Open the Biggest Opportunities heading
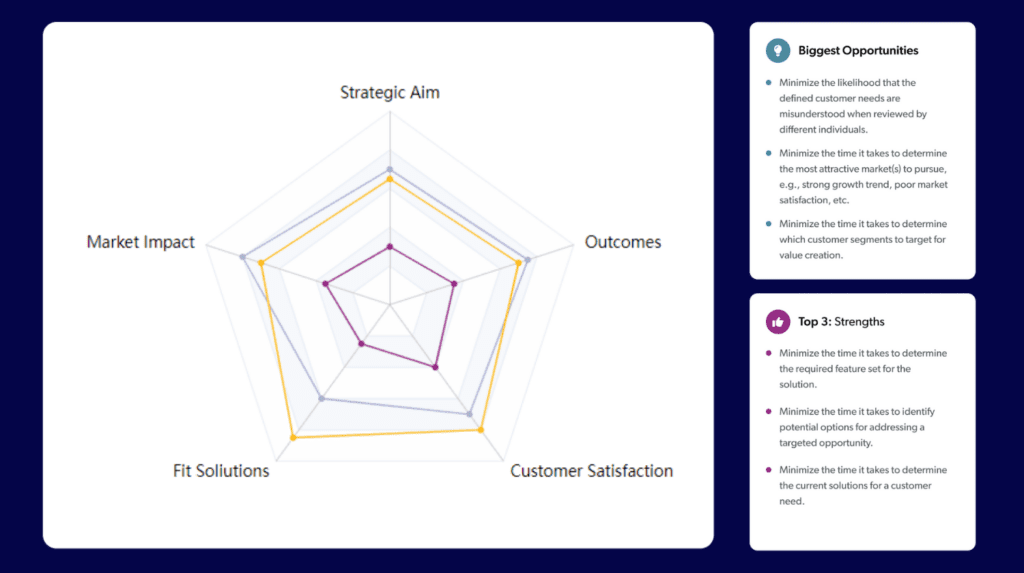 (858, 51)
